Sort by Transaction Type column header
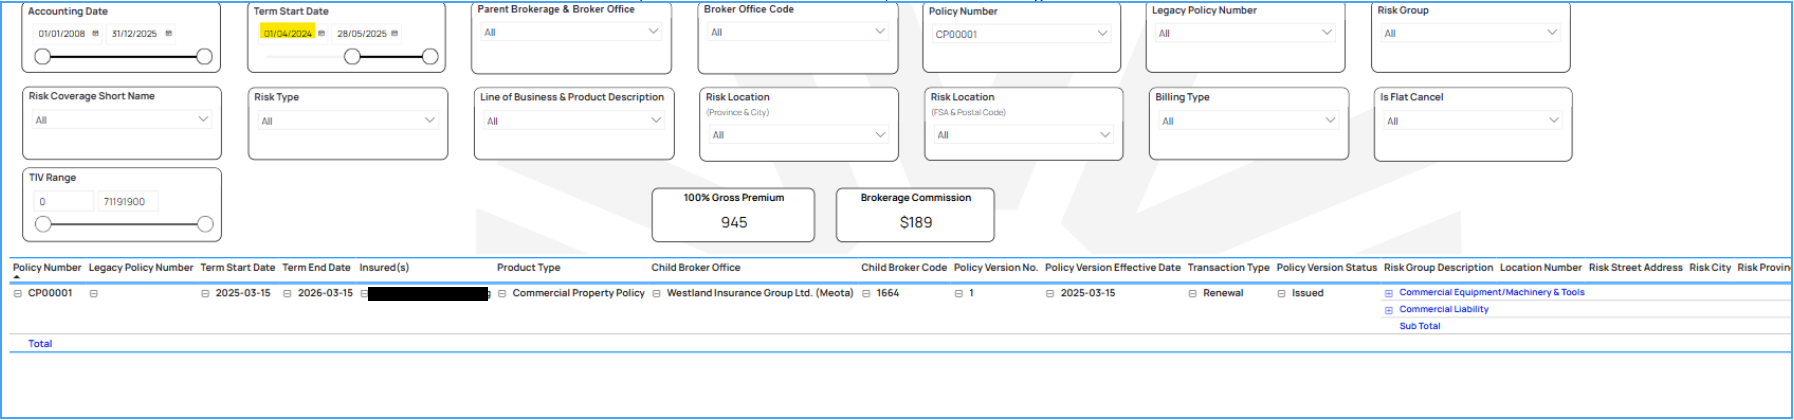This screenshot has width=1794, height=420. (1228, 267)
